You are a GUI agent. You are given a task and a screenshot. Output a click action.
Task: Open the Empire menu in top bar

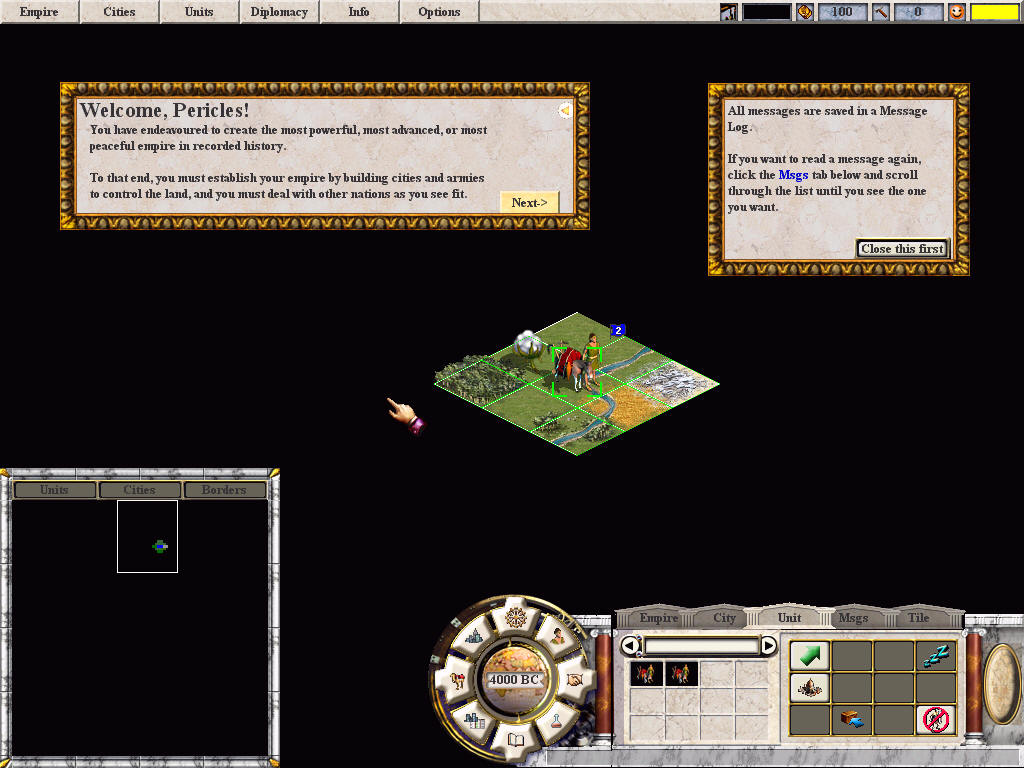click(x=39, y=12)
